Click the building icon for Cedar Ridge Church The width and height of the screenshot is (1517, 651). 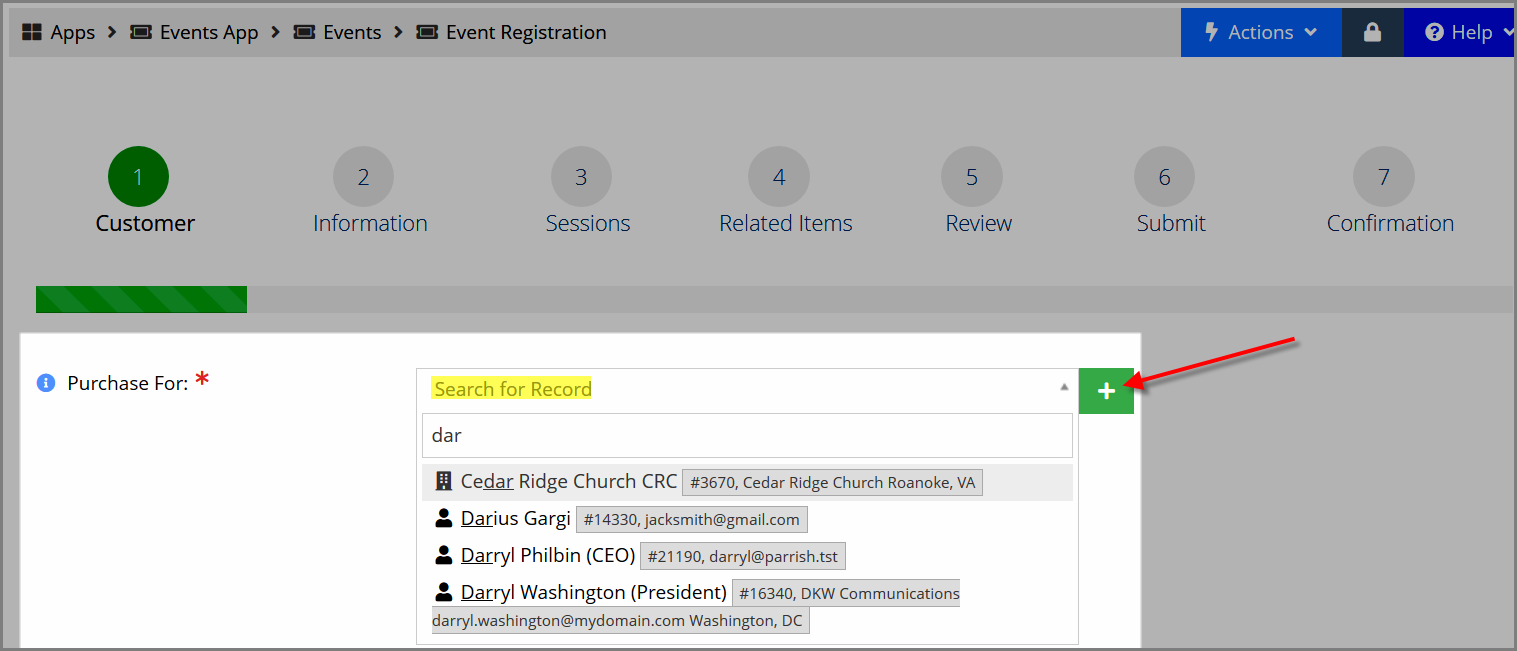pos(444,482)
